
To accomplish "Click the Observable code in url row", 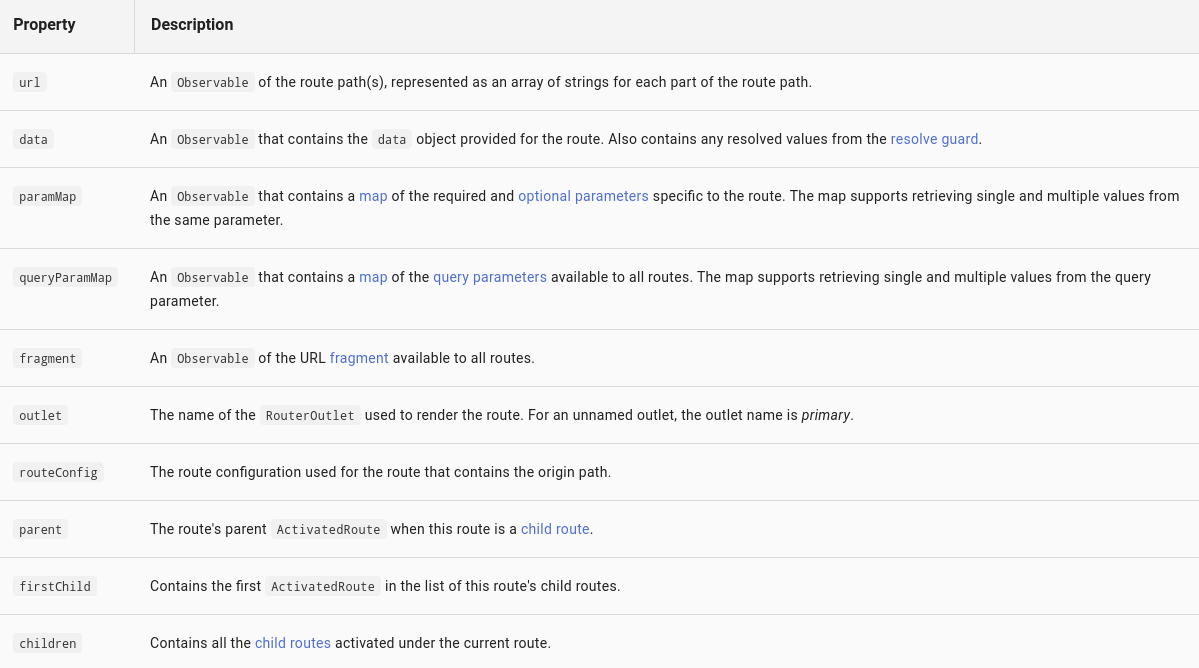I will (x=213, y=83).
